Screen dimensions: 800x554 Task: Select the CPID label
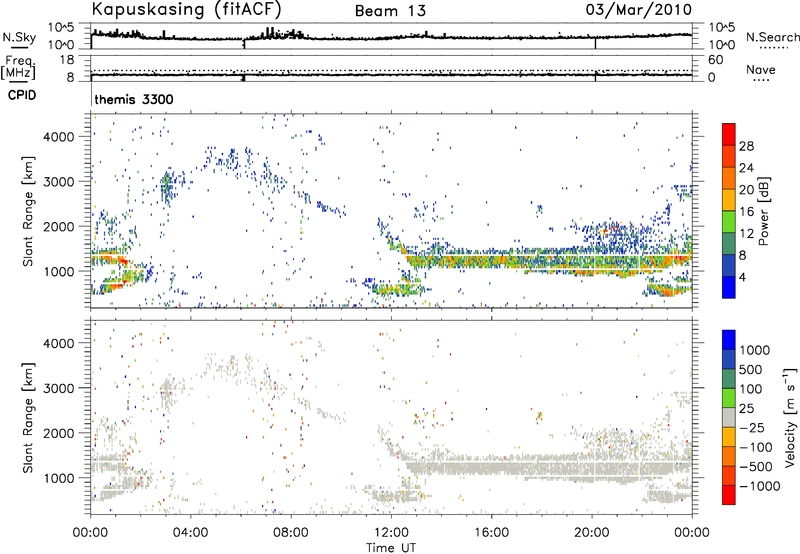22,95
